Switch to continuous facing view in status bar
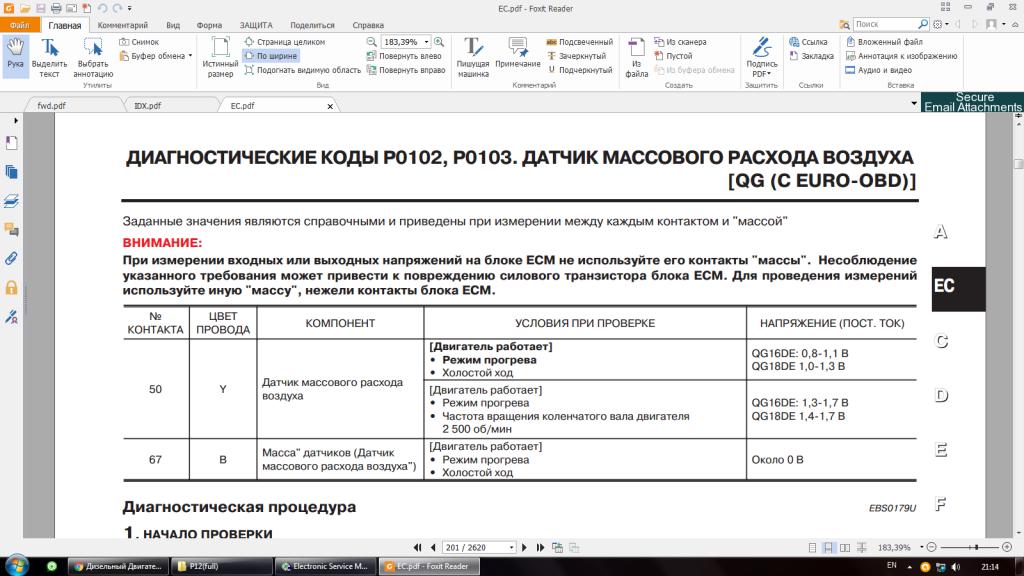The width and height of the screenshot is (1024, 576). point(861,548)
